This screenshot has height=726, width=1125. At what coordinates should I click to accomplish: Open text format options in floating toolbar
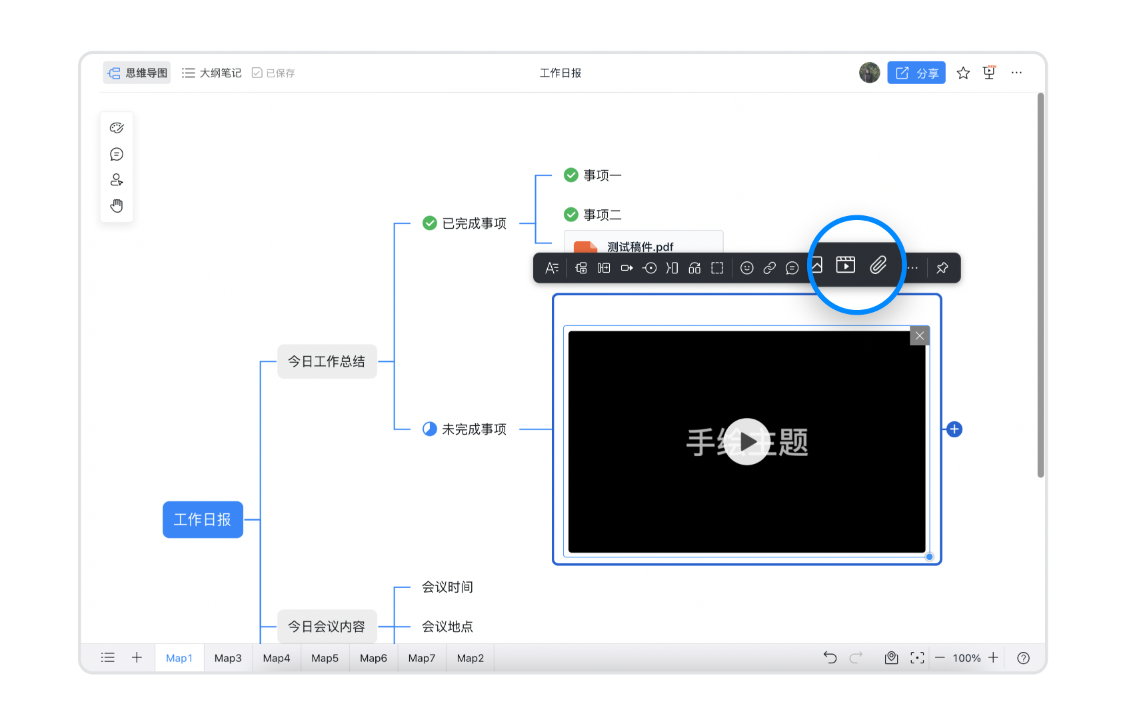tap(552, 268)
